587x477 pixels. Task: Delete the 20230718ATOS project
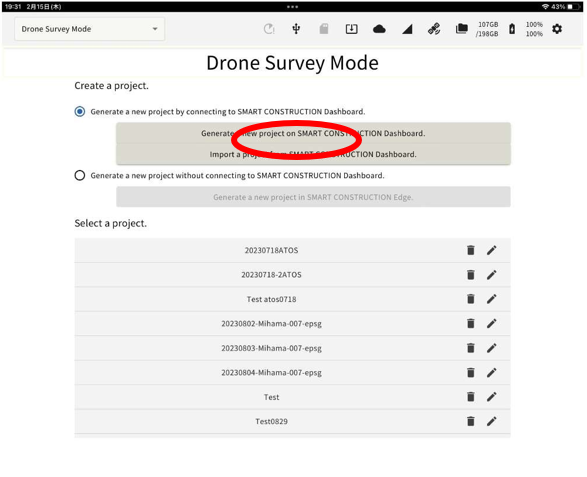(471, 250)
